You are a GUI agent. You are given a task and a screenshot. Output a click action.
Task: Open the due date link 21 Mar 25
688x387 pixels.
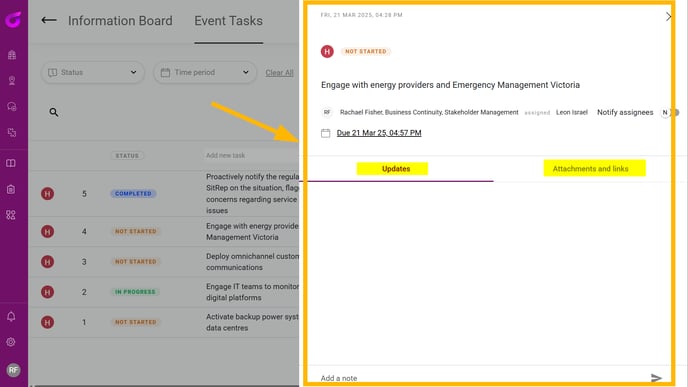click(x=379, y=133)
